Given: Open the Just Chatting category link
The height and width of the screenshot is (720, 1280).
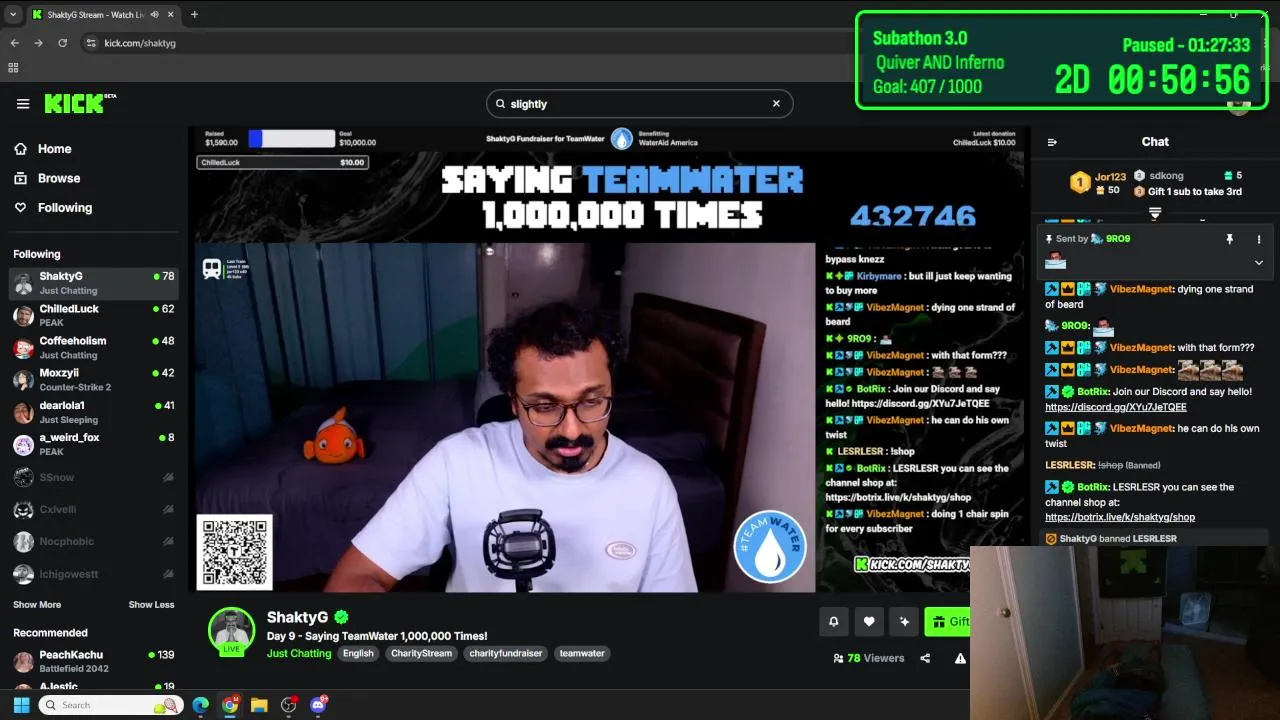Looking at the screenshot, I should click(x=299, y=653).
